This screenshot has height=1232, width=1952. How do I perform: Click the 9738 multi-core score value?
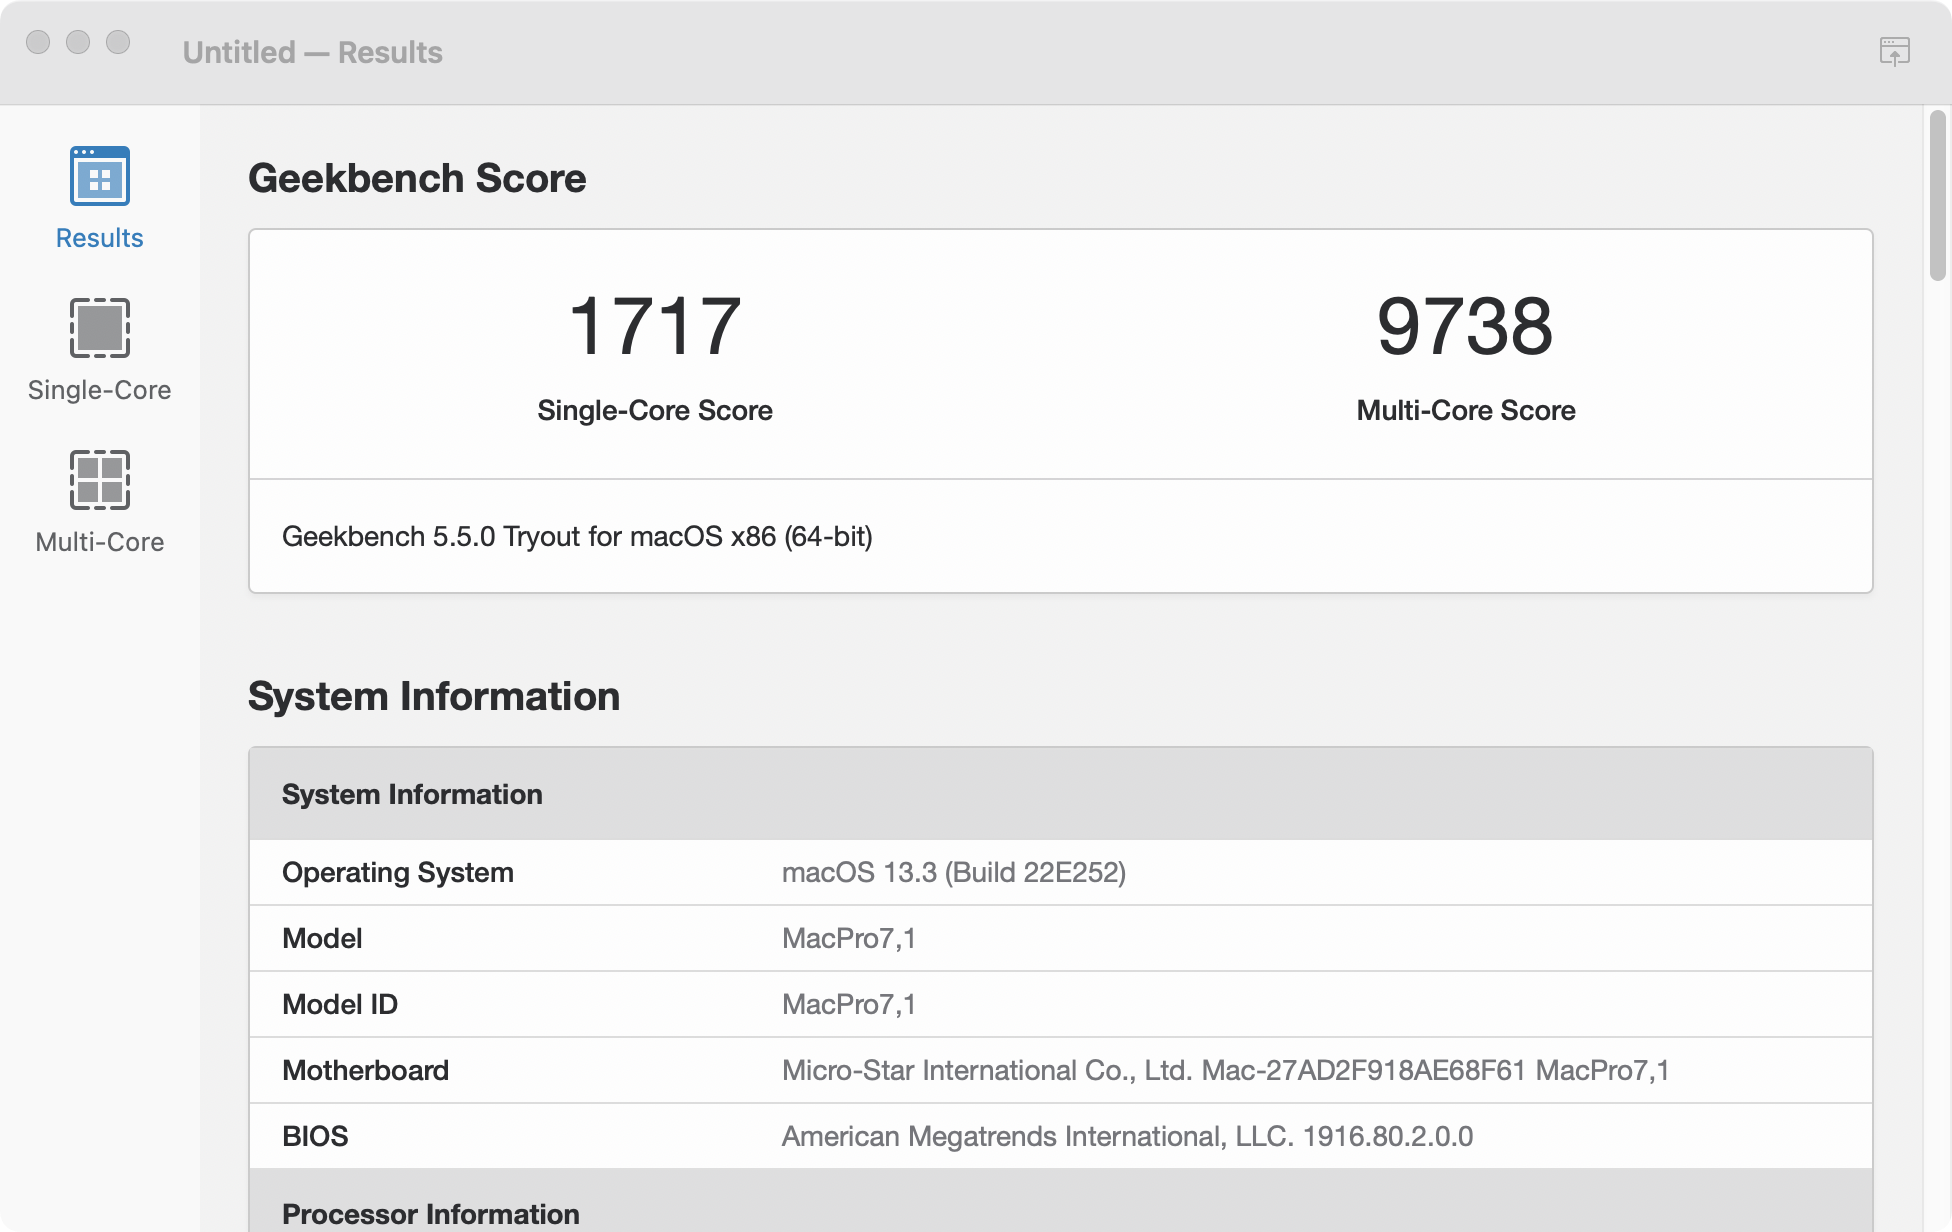(x=1465, y=326)
